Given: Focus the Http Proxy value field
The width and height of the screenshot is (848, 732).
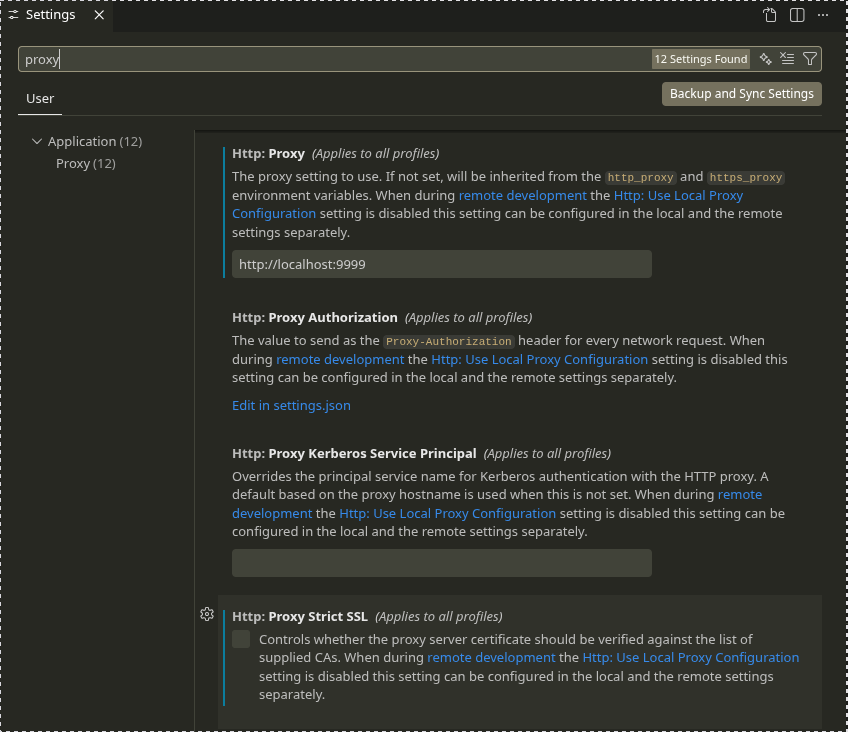Looking at the screenshot, I should pyautogui.click(x=441, y=264).
